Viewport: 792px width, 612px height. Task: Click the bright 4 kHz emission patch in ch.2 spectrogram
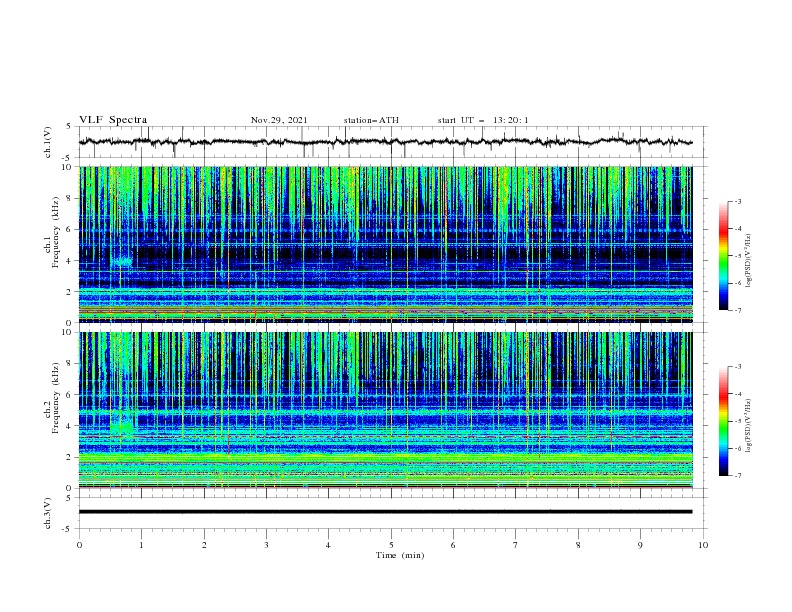pyautogui.click(x=122, y=426)
